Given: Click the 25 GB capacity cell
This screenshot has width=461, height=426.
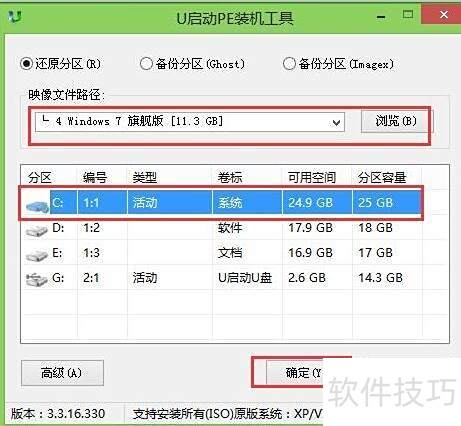Looking at the screenshot, I should coord(386,202).
